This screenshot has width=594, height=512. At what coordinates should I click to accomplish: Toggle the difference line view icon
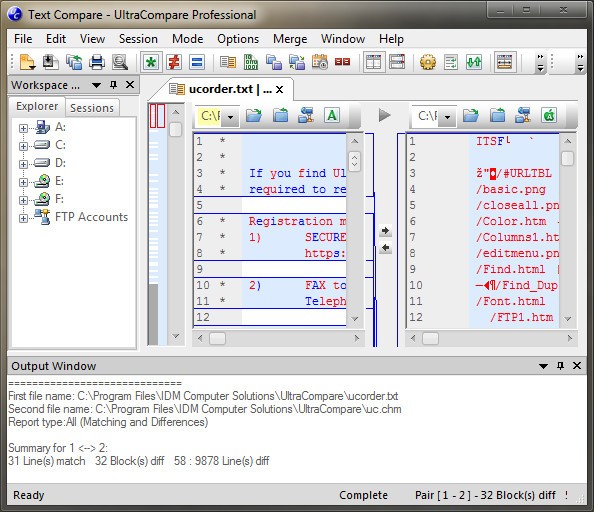point(505,62)
